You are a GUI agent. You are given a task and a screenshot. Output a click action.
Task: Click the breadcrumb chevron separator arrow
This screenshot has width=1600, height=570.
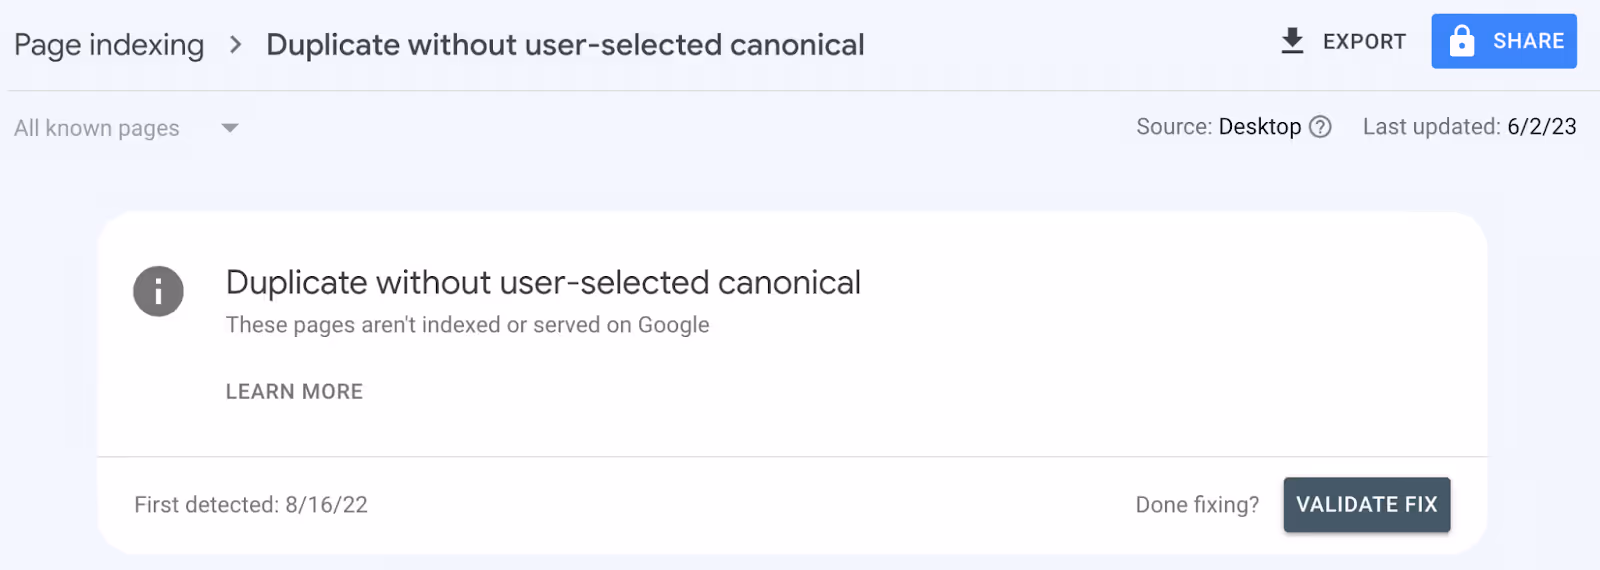point(235,45)
